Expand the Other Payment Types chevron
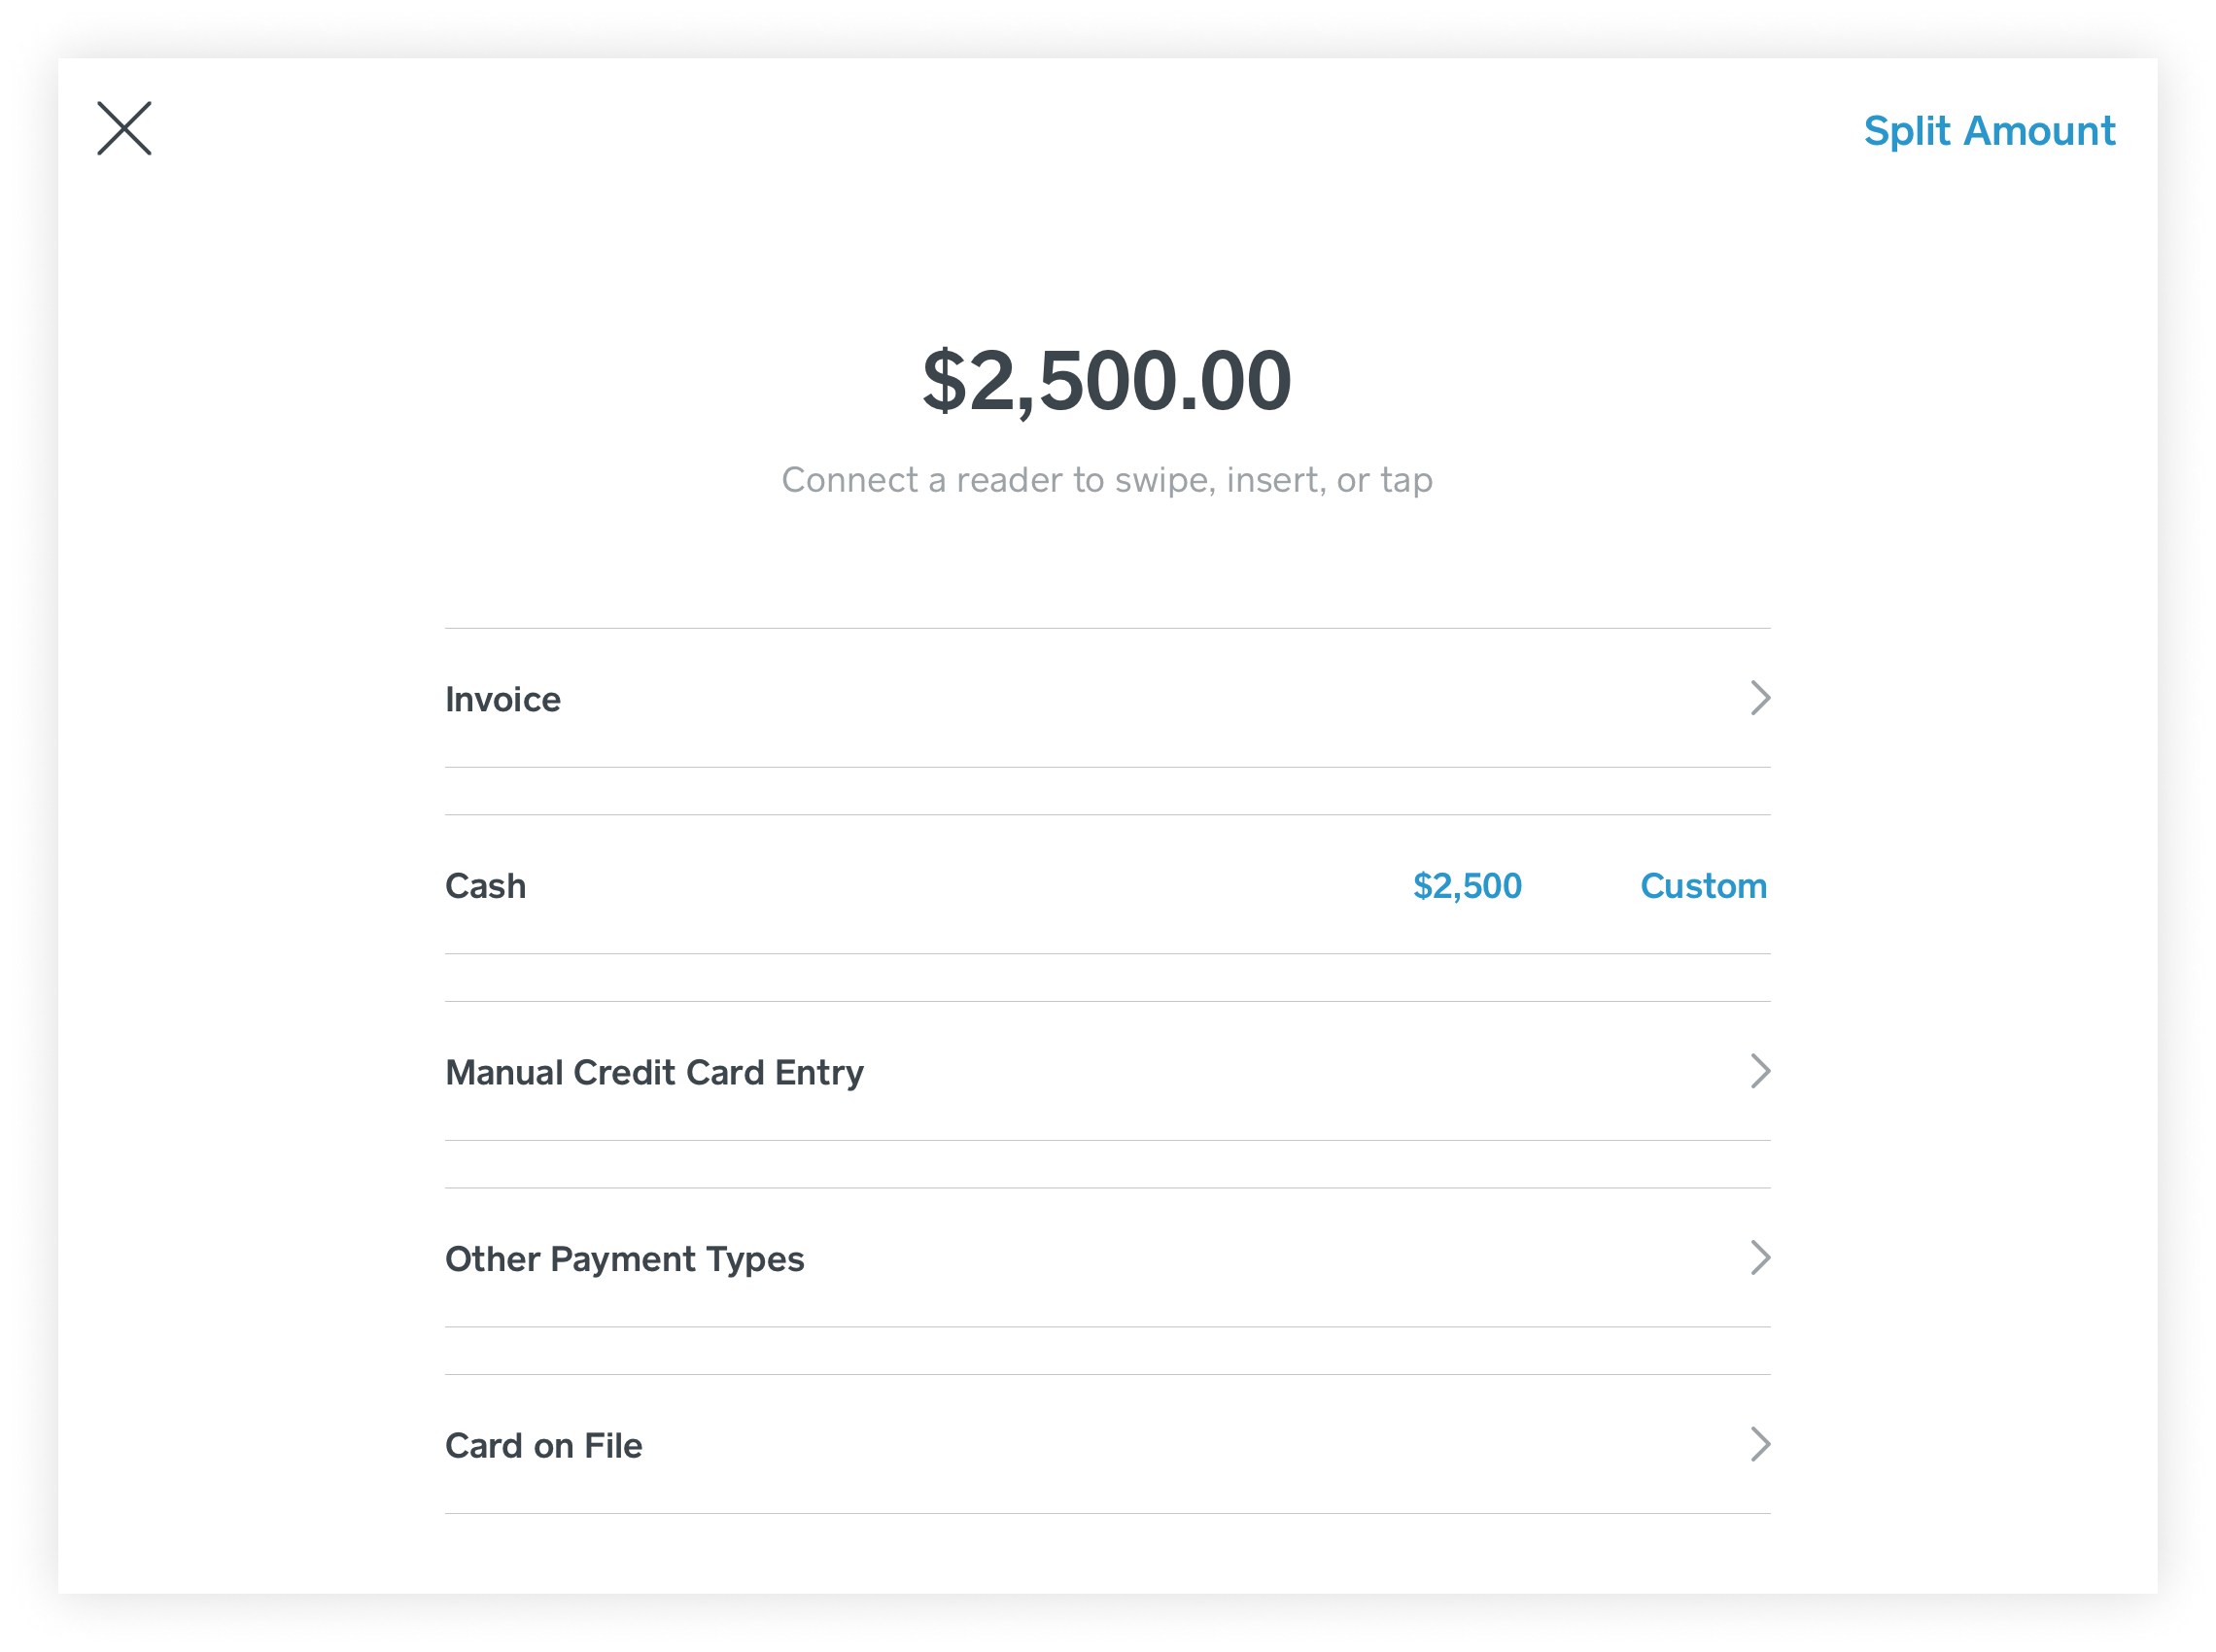The image size is (2216, 1652). click(x=1760, y=1258)
